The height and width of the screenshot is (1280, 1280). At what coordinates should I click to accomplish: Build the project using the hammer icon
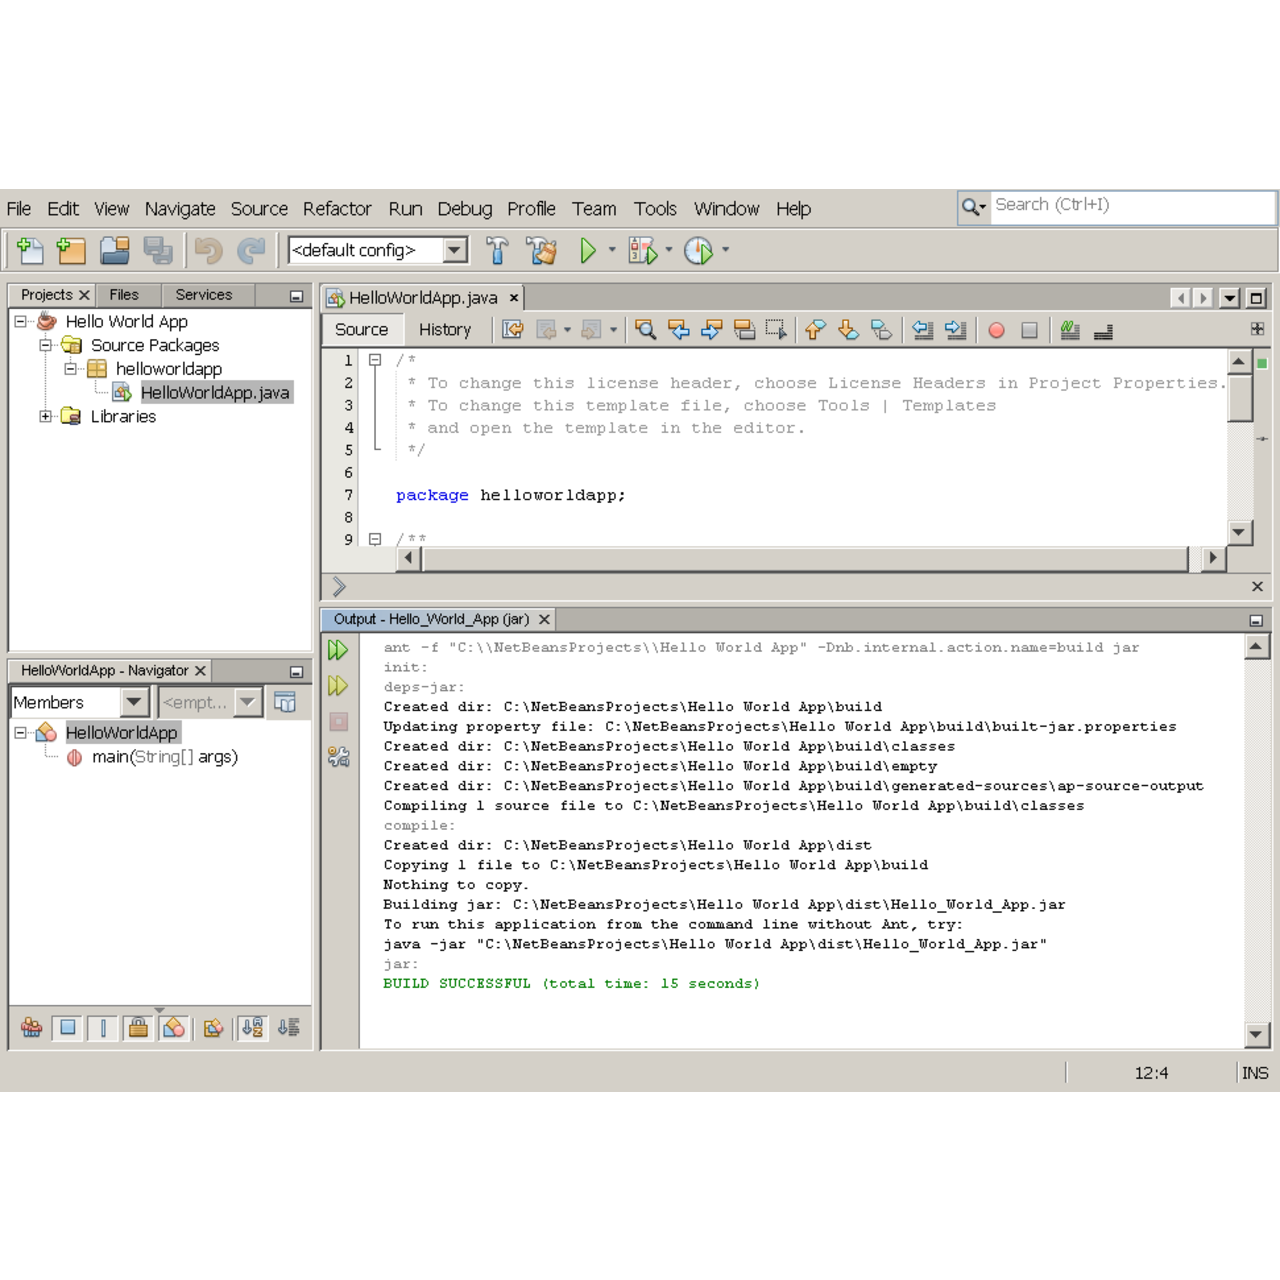click(x=495, y=250)
